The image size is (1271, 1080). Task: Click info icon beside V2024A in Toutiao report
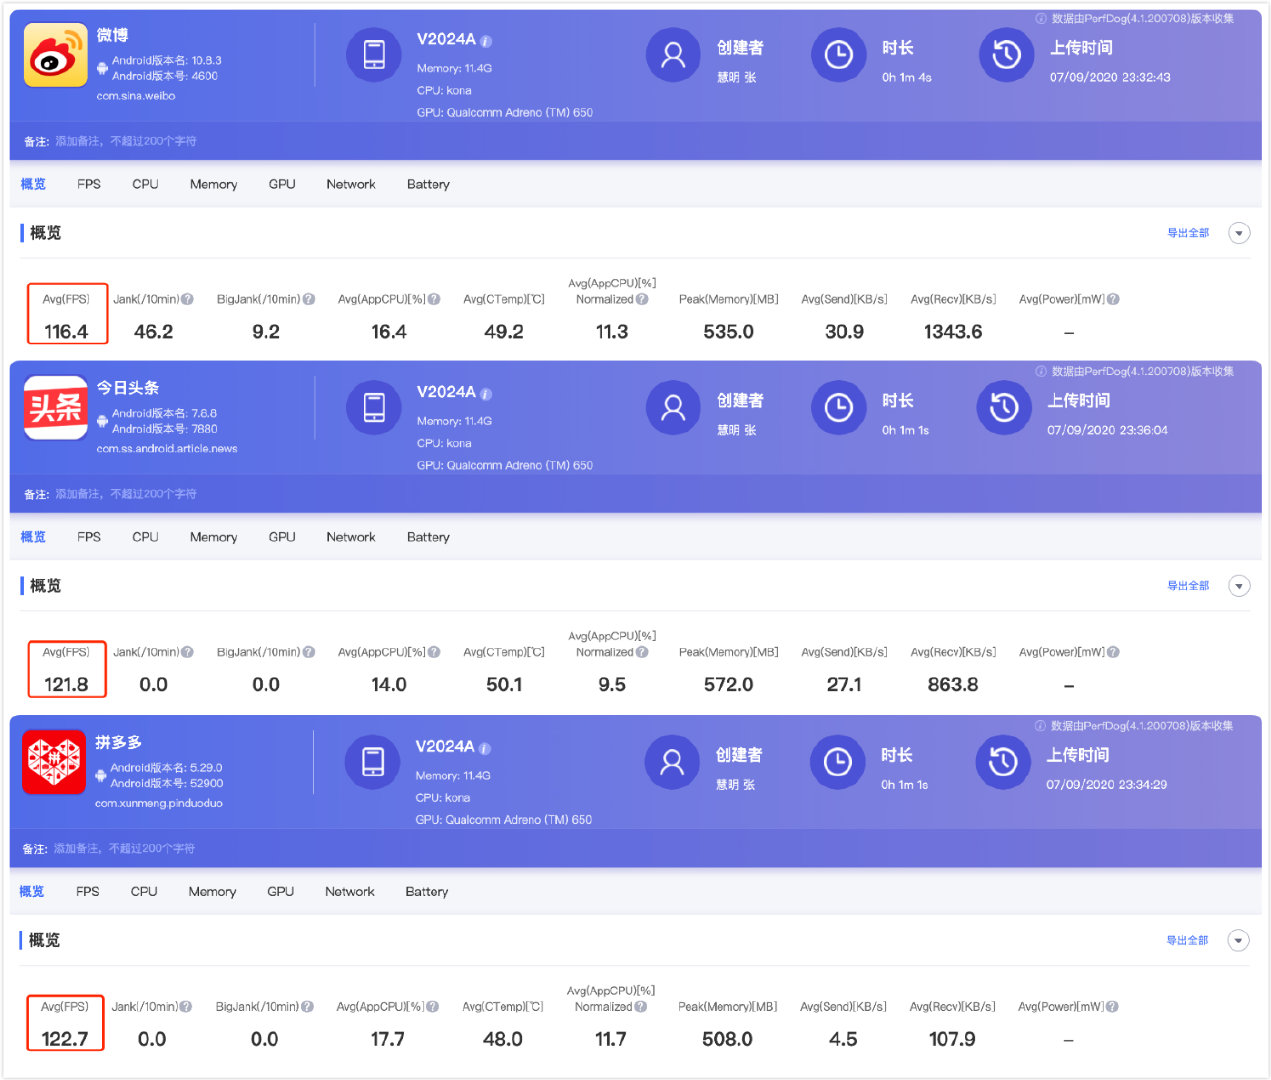[x=486, y=395]
